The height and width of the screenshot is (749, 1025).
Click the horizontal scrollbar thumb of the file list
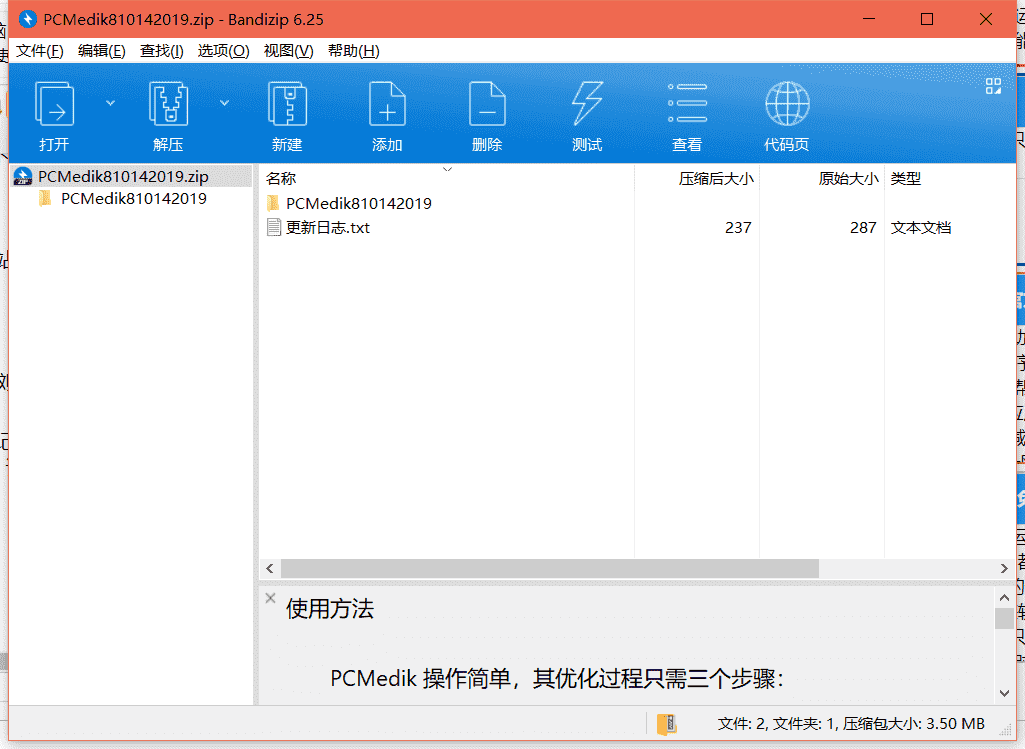coord(550,569)
